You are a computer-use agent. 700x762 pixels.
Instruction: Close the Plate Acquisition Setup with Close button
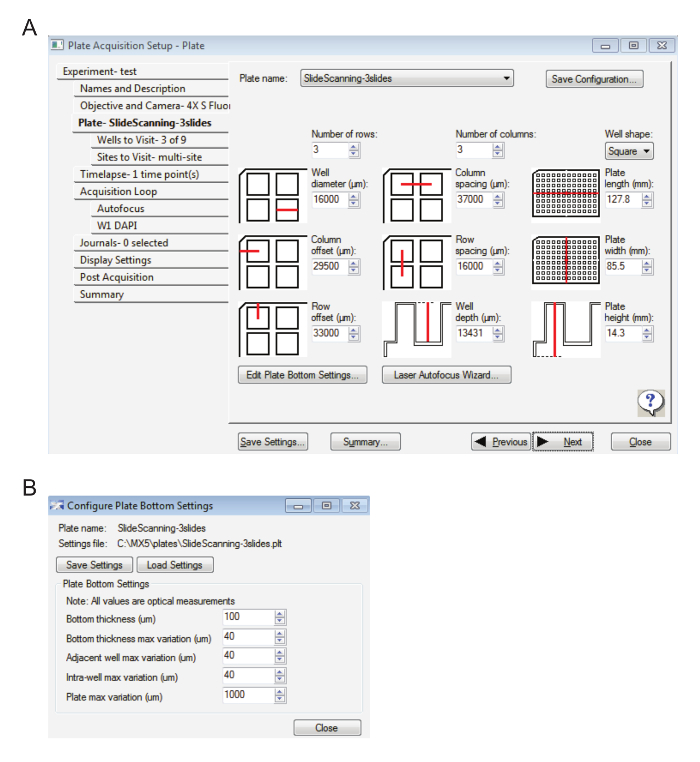click(641, 442)
